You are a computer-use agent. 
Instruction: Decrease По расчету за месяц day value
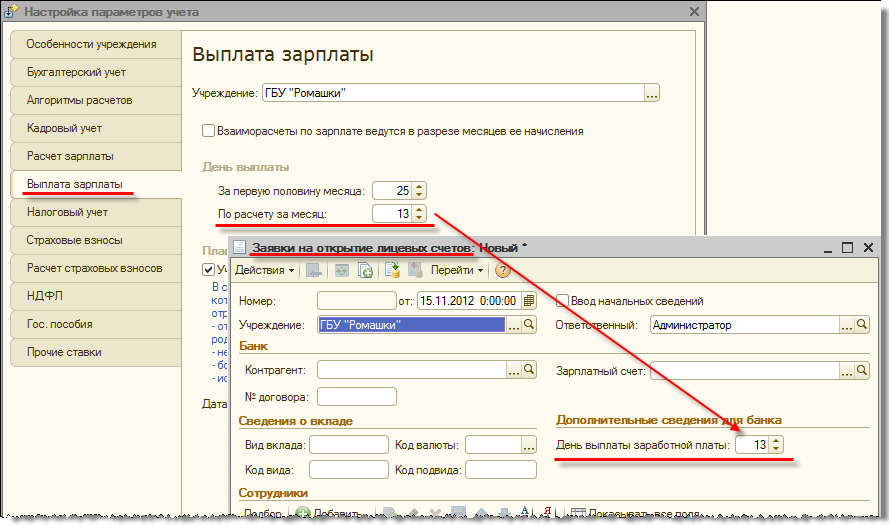419,218
